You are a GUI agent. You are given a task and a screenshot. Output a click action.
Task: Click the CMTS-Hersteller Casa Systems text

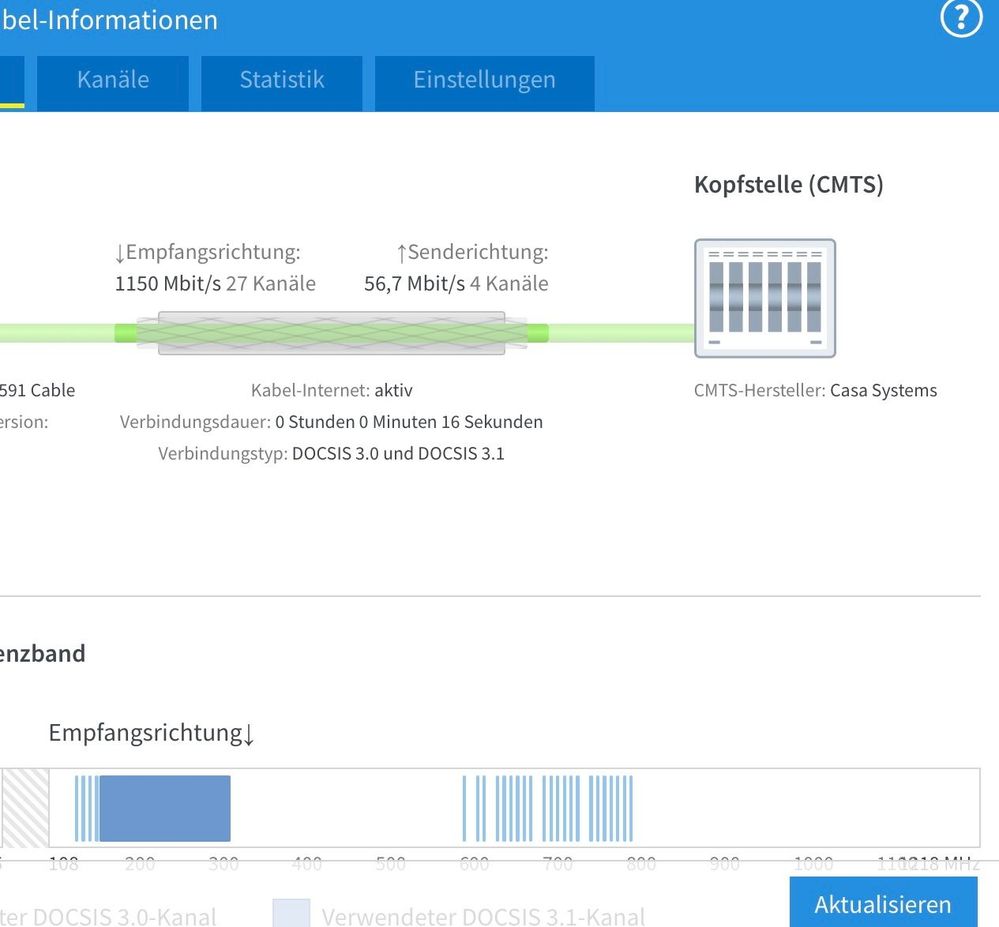pos(816,390)
